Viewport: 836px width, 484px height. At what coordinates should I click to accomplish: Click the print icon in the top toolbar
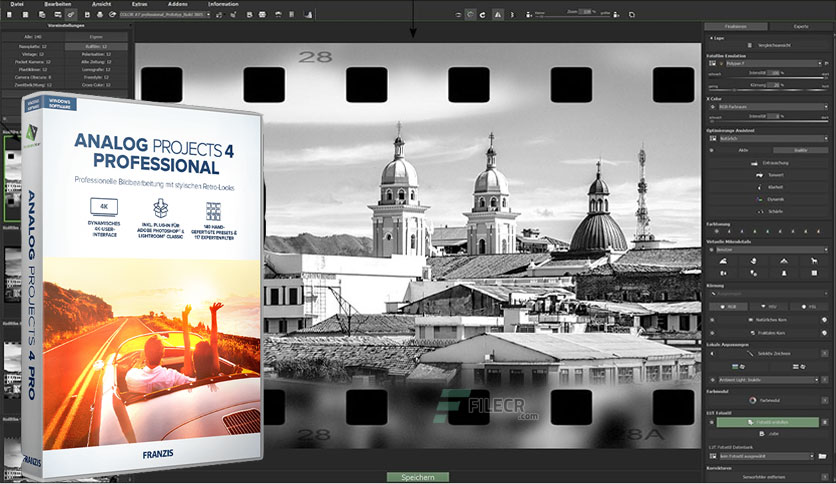pyautogui.click(x=100, y=14)
